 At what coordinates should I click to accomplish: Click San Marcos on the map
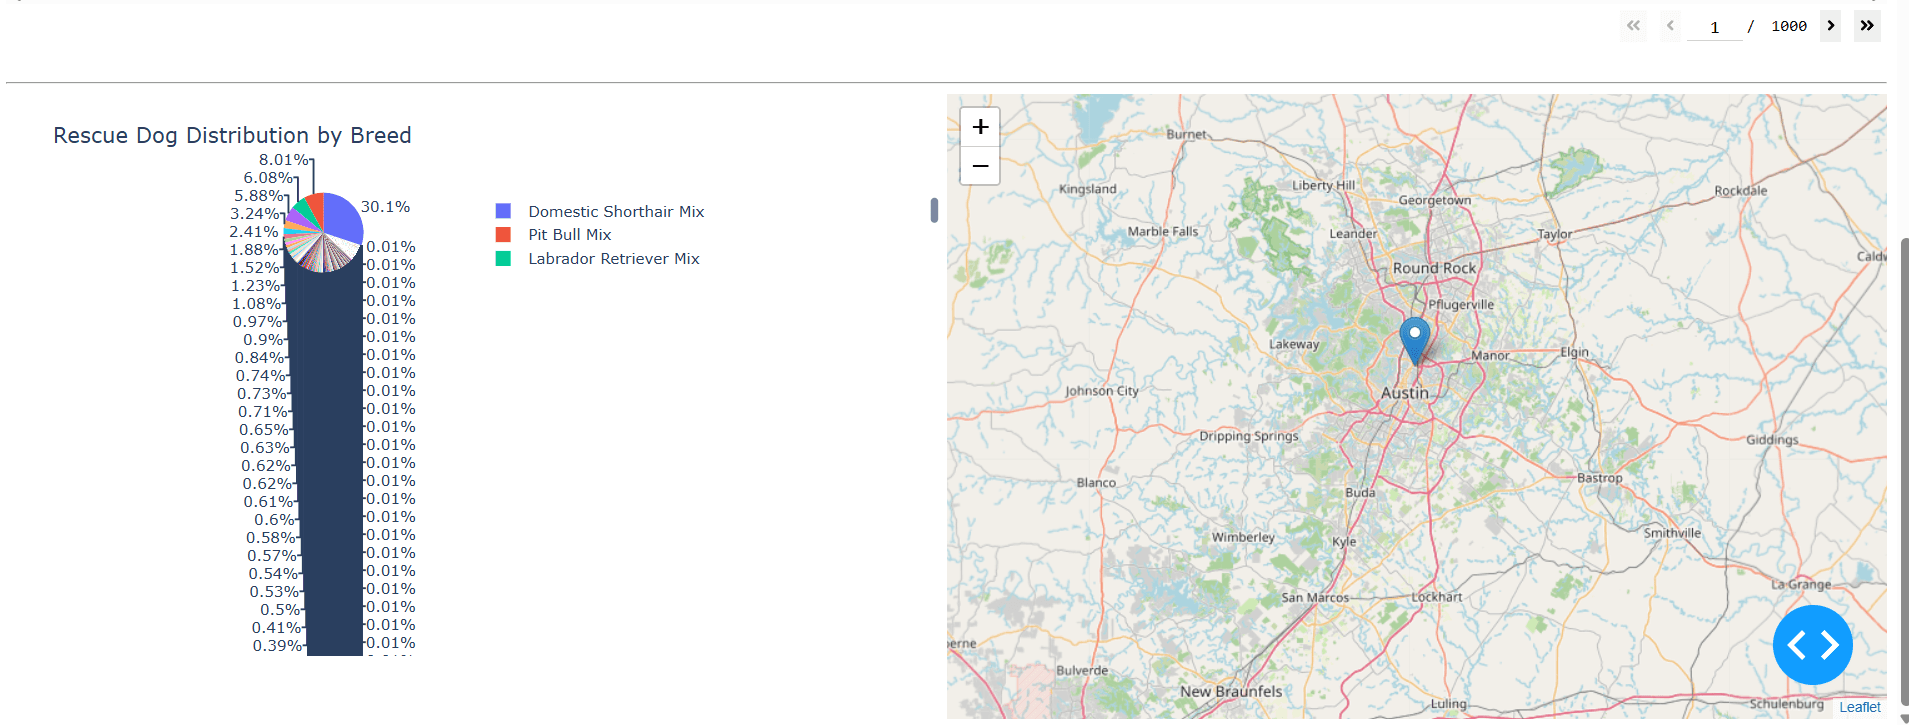pos(1315,597)
